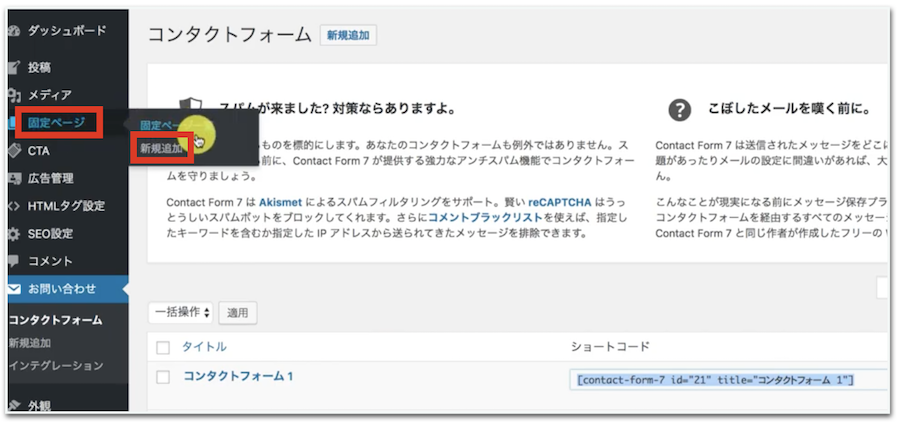Open インテグレーション submenu item

pyautogui.click(x=55, y=366)
